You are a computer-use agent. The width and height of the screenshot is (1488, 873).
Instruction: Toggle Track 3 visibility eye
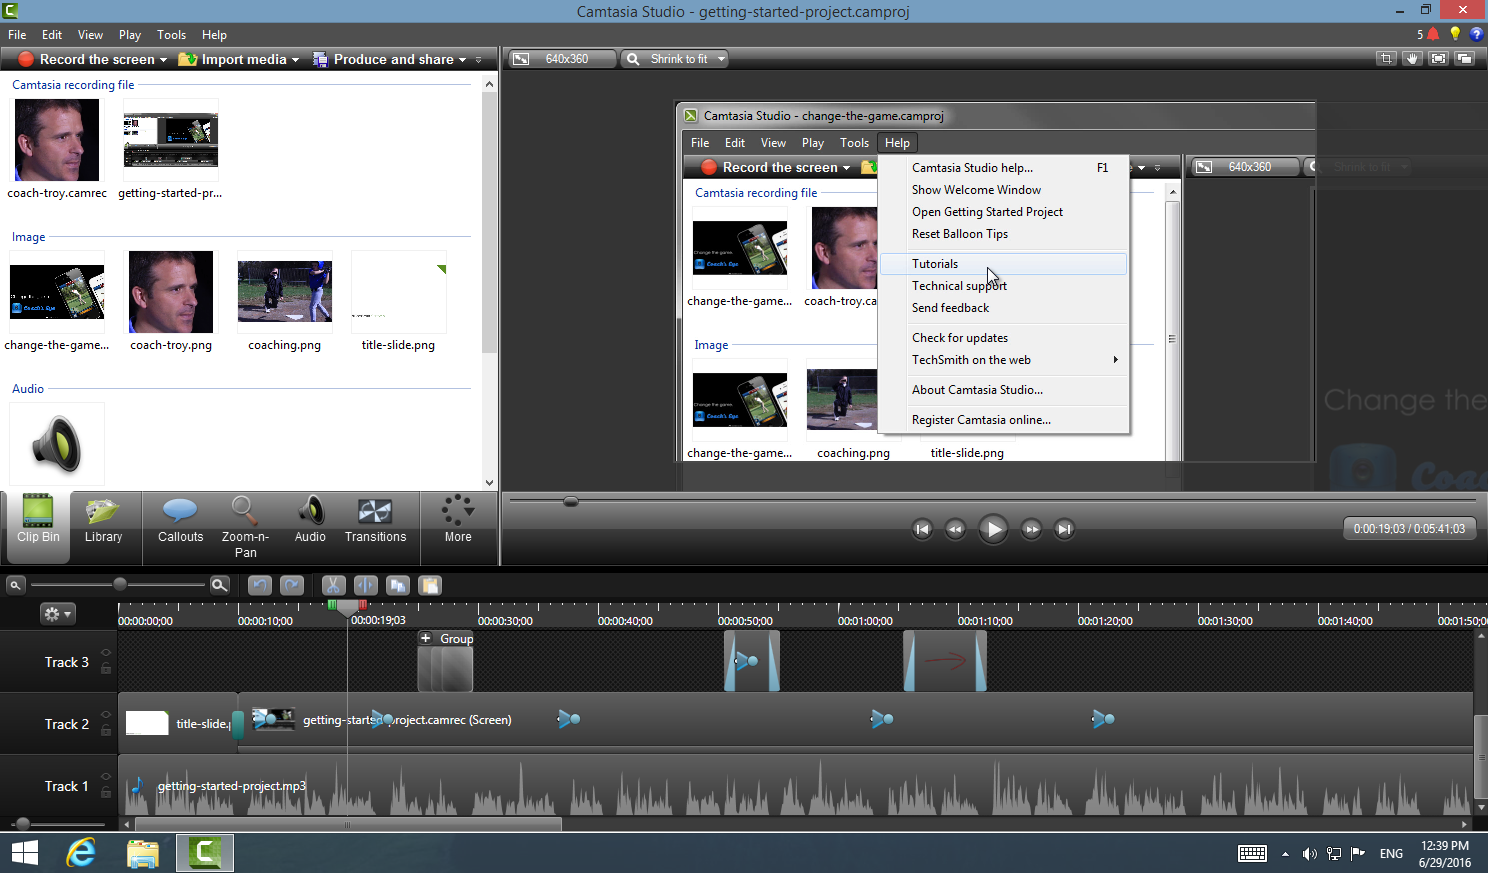pos(106,653)
